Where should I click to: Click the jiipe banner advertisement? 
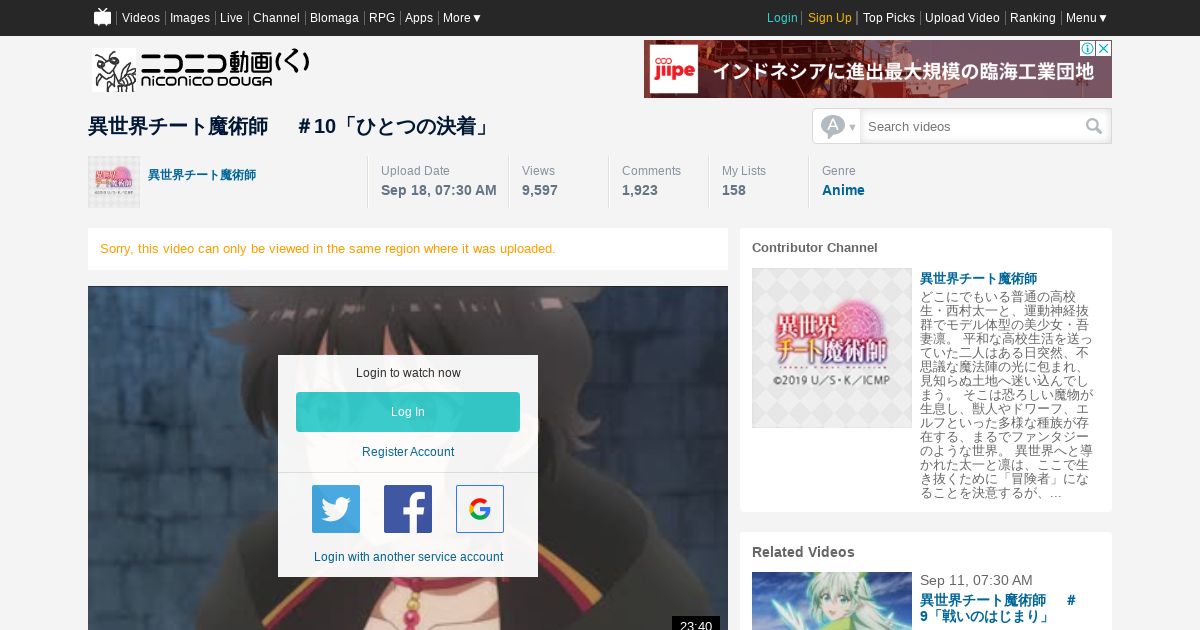[878, 69]
